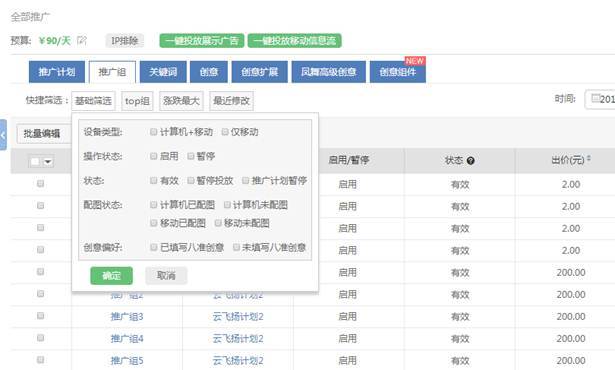Screen dimensions: 615x370
Task: Click the budget edit pencil icon
Action: coord(82,40)
